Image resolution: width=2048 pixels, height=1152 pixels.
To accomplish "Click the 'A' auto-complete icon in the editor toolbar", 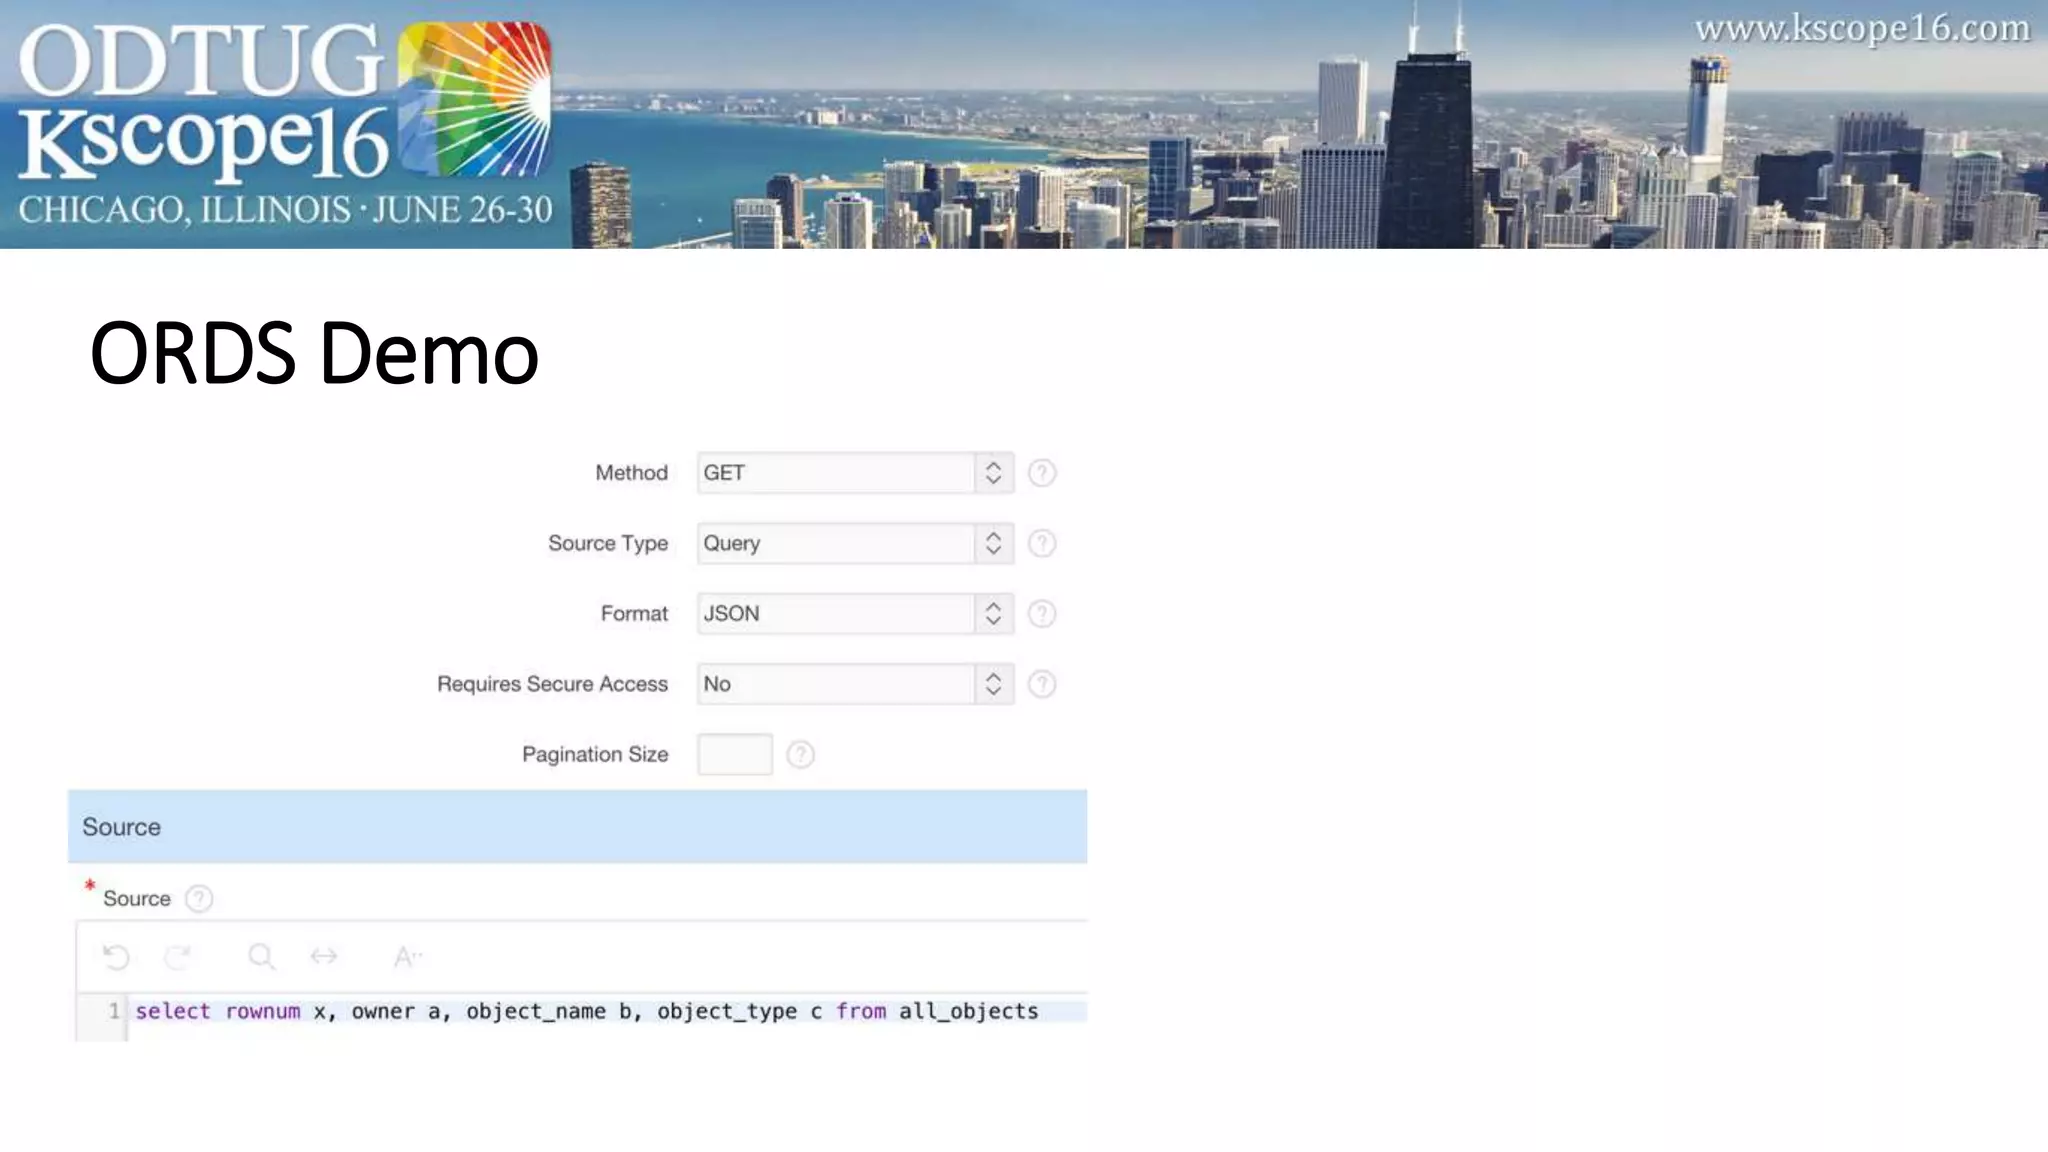I will tap(407, 957).
